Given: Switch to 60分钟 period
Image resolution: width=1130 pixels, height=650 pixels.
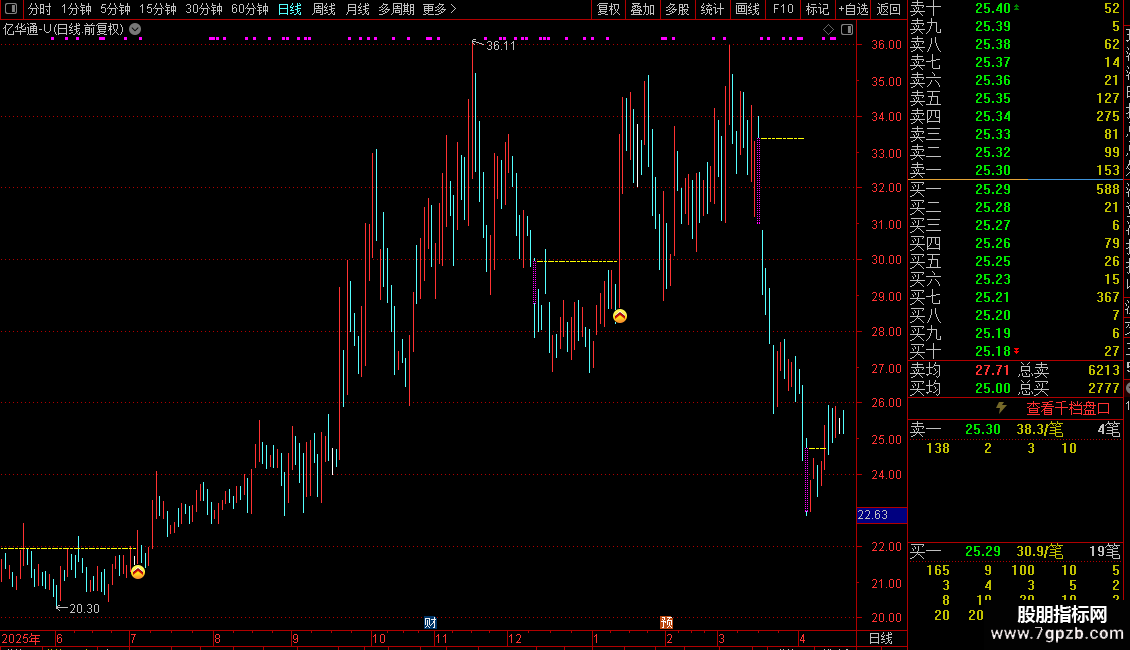Looking at the screenshot, I should pos(249,9).
